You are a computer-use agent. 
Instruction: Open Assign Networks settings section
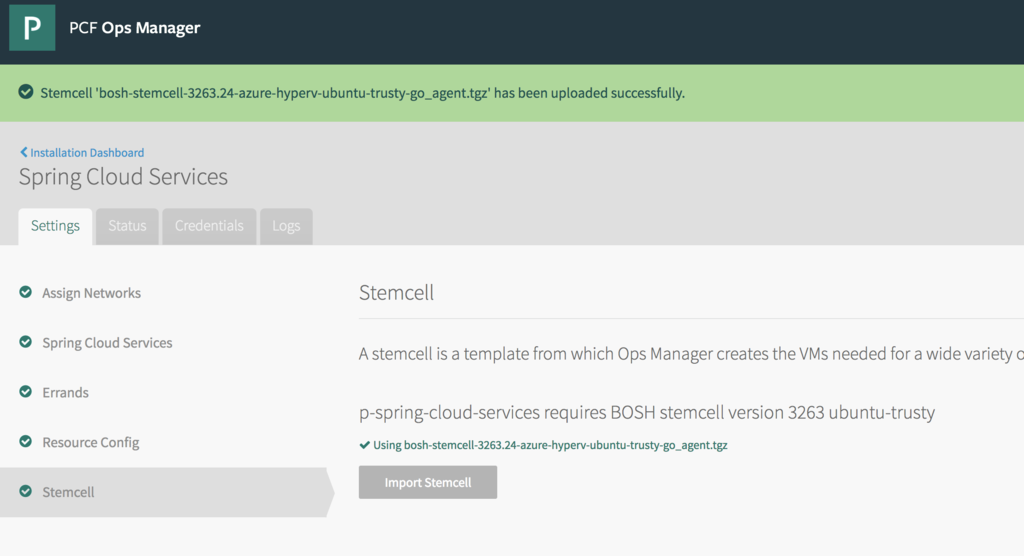(x=91, y=293)
